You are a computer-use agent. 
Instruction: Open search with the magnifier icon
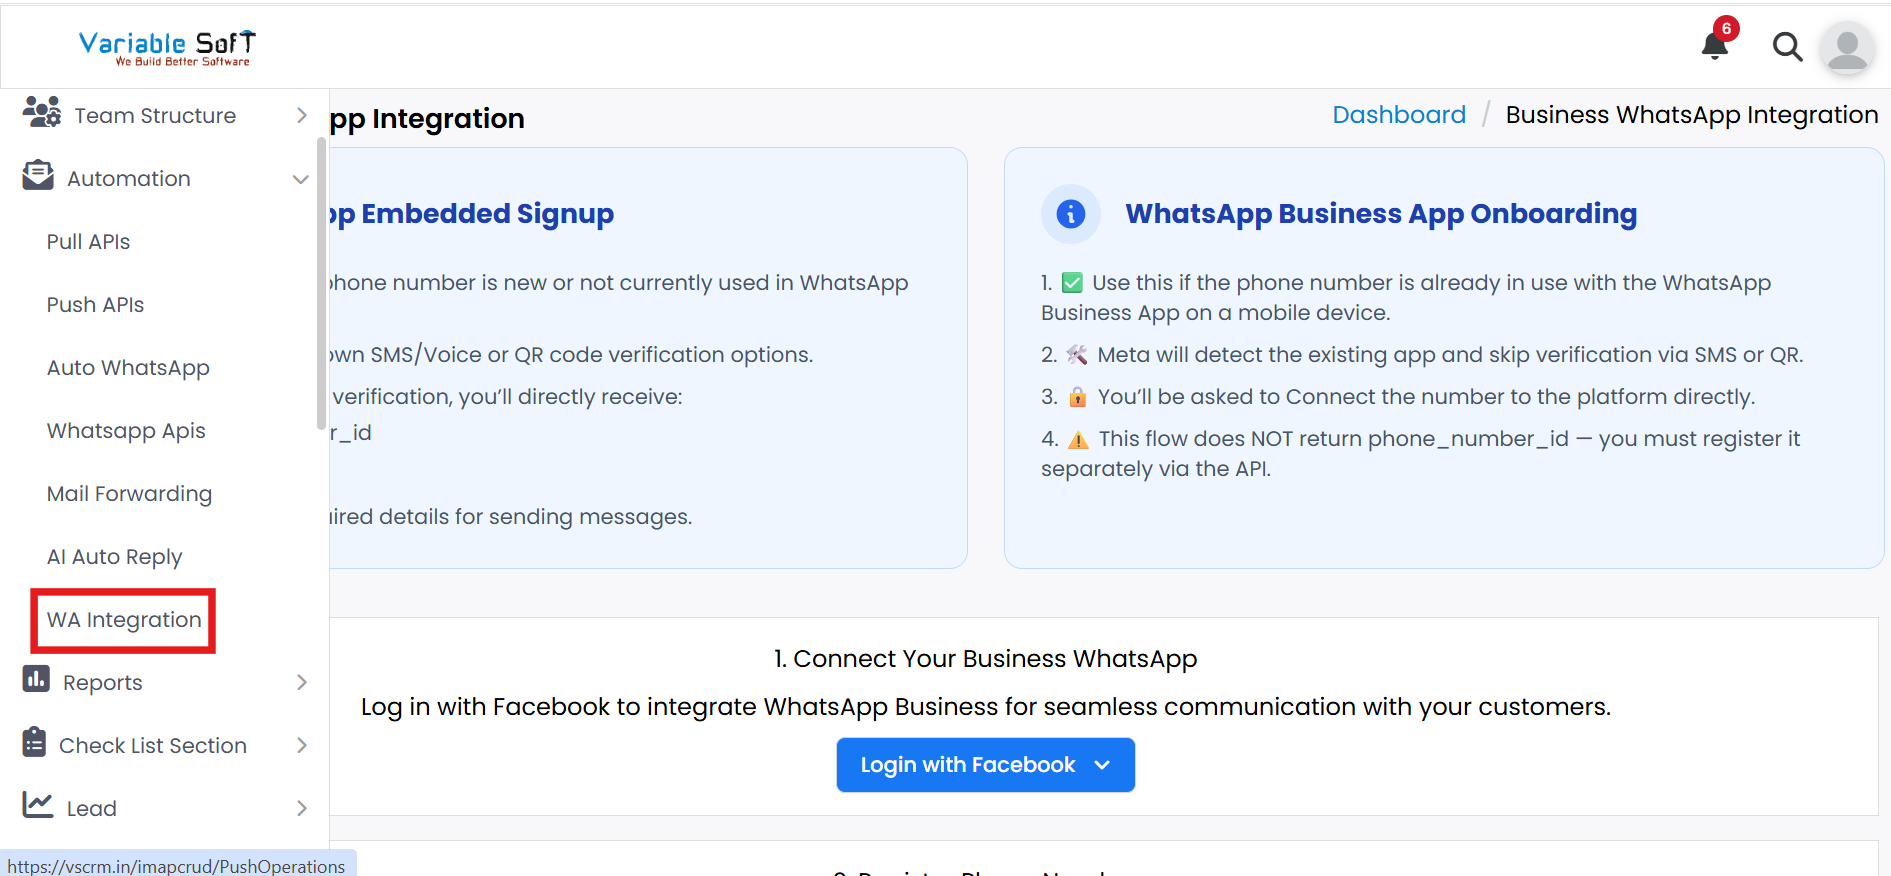click(x=1787, y=47)
